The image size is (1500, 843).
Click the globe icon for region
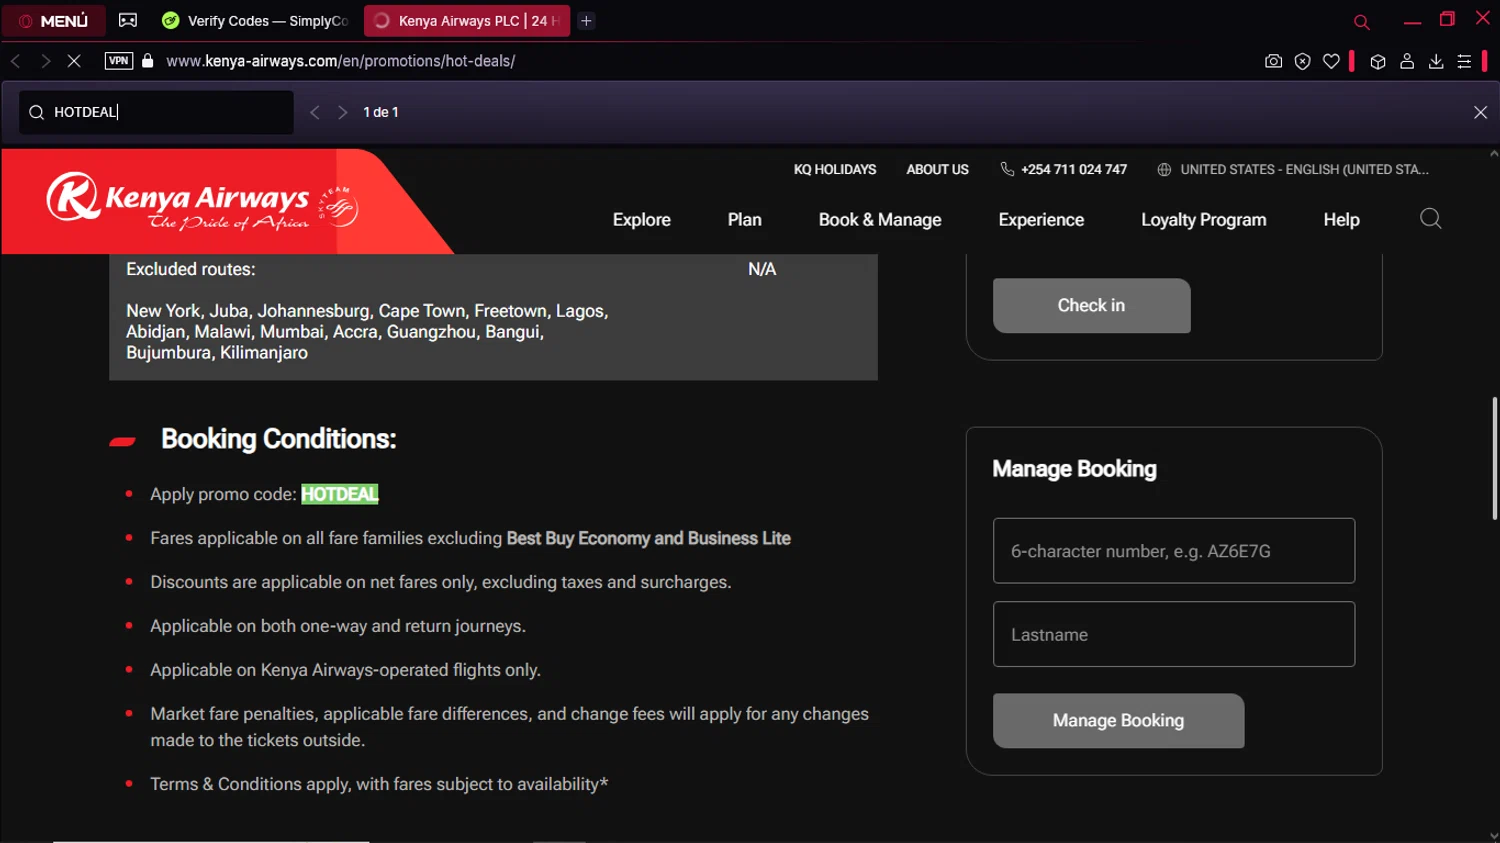click(x=1164, y=170)
